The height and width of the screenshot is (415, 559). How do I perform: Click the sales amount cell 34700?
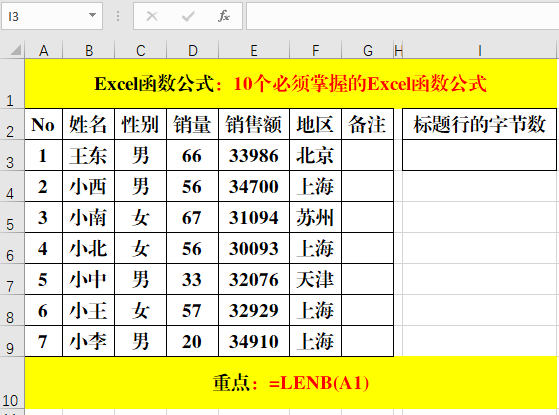tap(254, 186)
